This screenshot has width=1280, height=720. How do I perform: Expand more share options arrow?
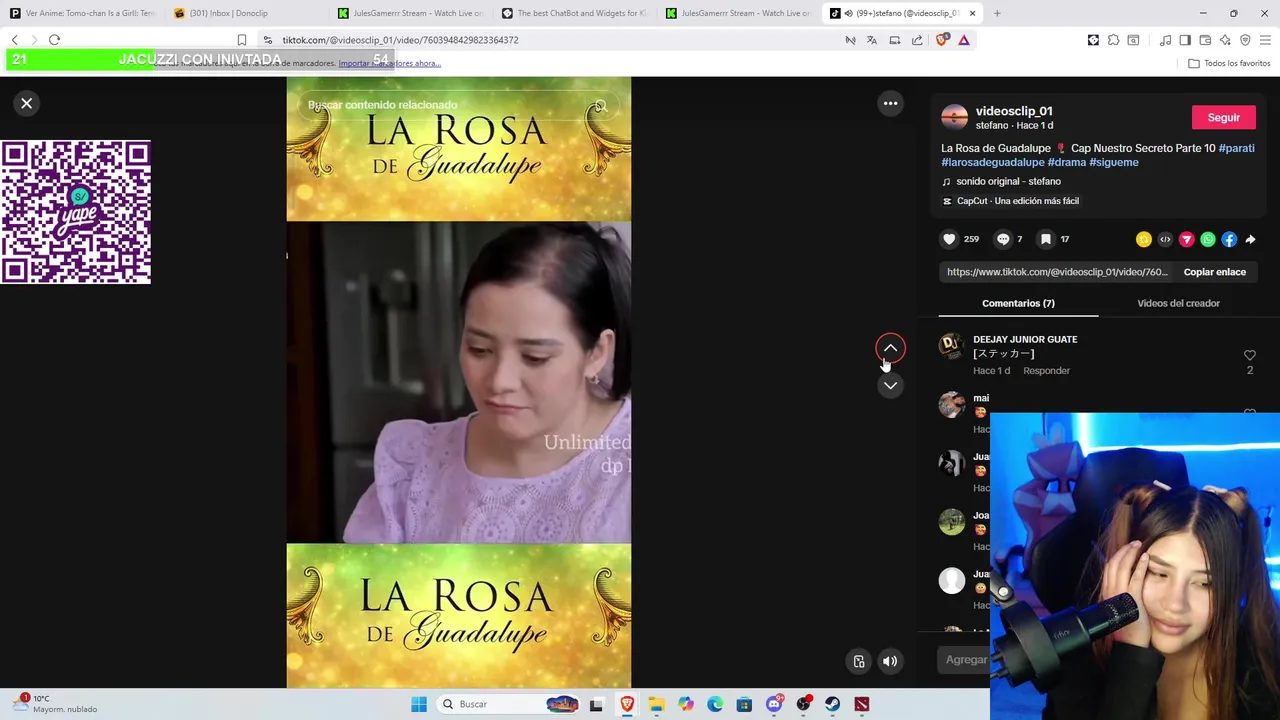coord(1250,240)
